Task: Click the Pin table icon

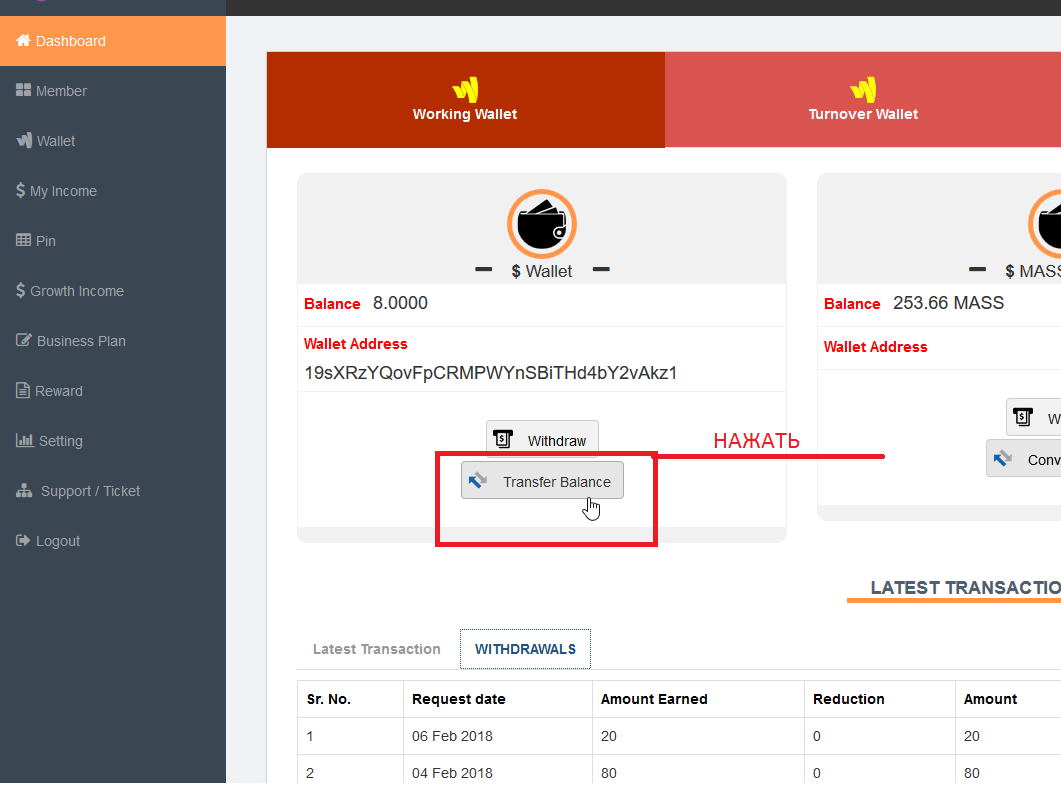Action: point(24,241)
